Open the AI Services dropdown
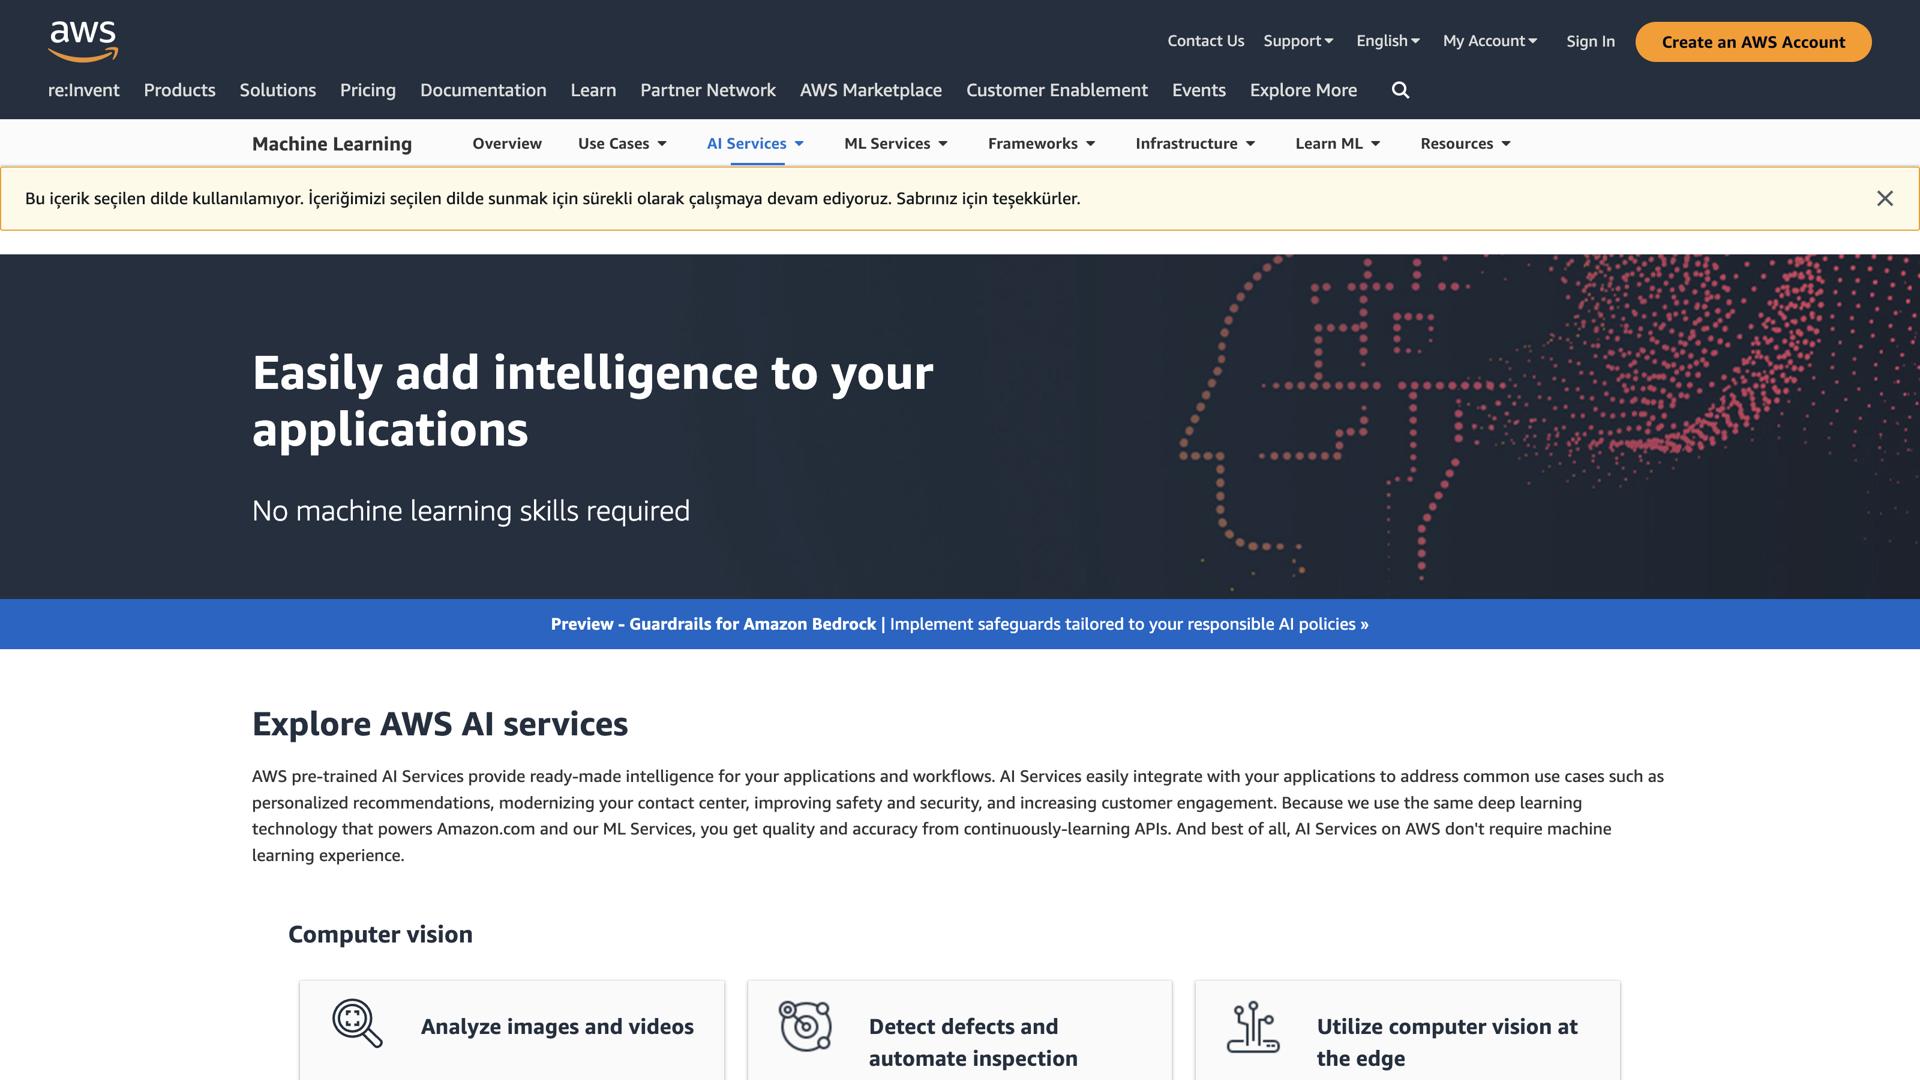This screenshot has width=1920, height=1080. click(754, 143)
